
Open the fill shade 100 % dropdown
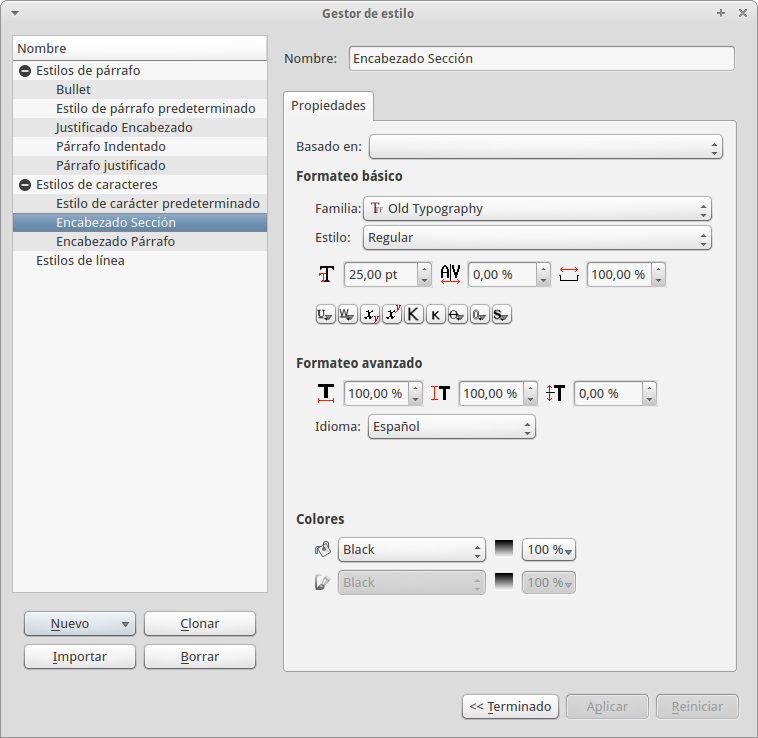[x=549, y=550]
